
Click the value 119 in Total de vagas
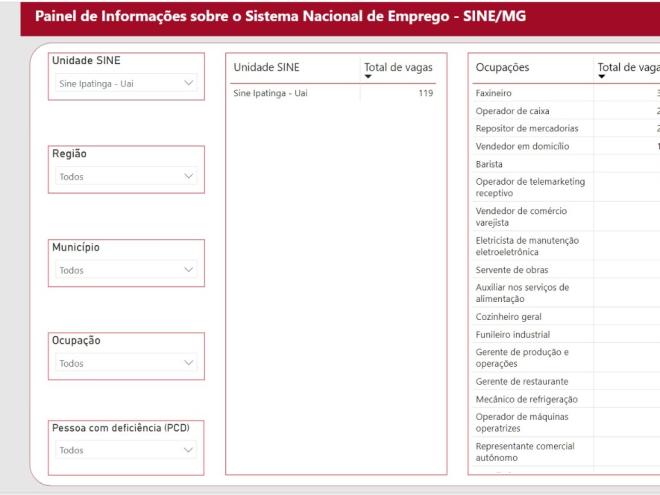pyautogui.click(x=426, y=93)
